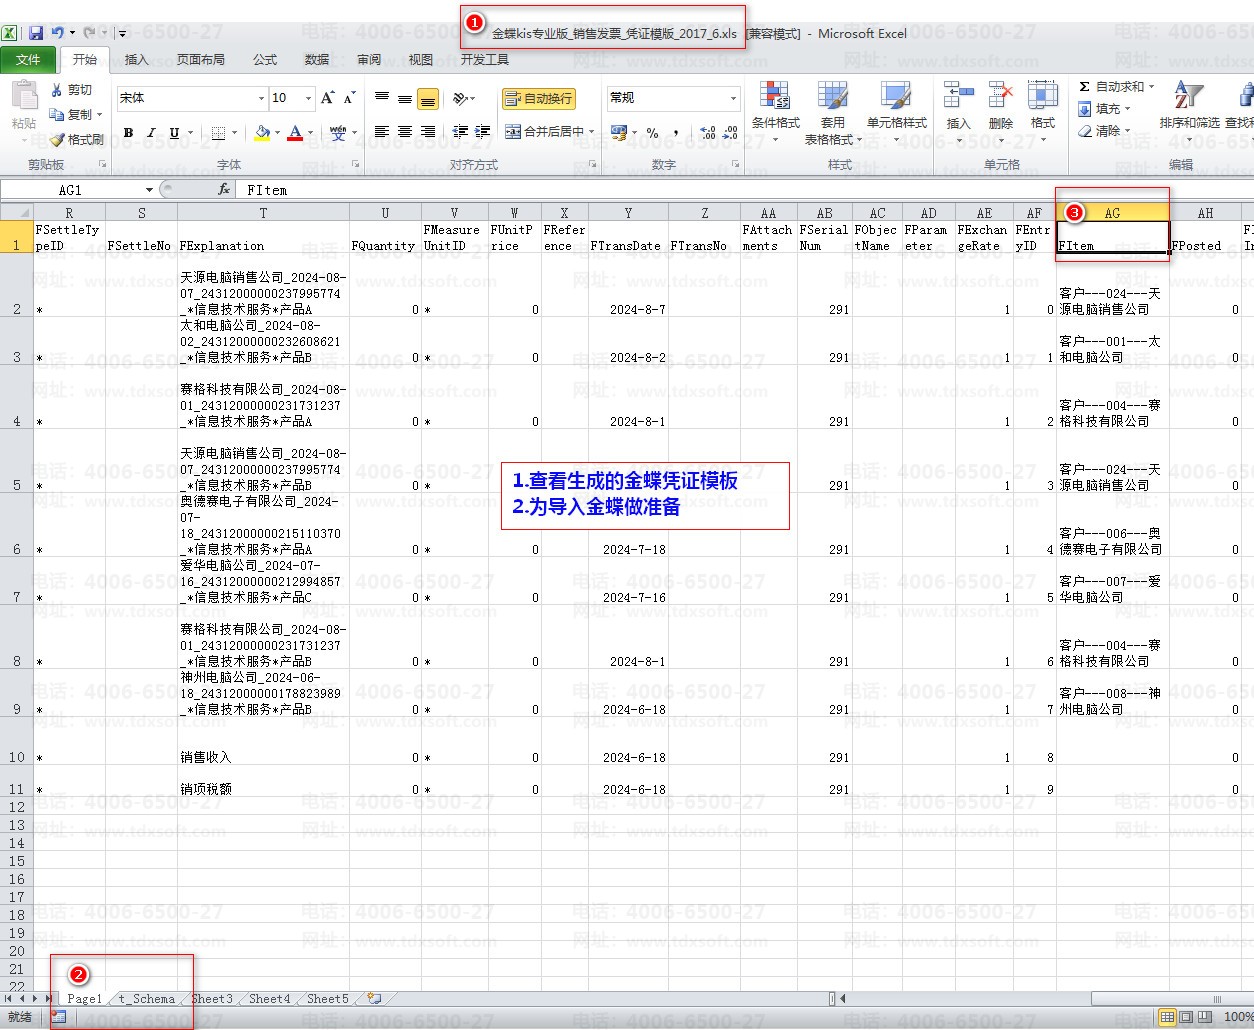Screen dimensions: 1254x1030
Task: Click the increase font size icon
Action: coord(327,98)
